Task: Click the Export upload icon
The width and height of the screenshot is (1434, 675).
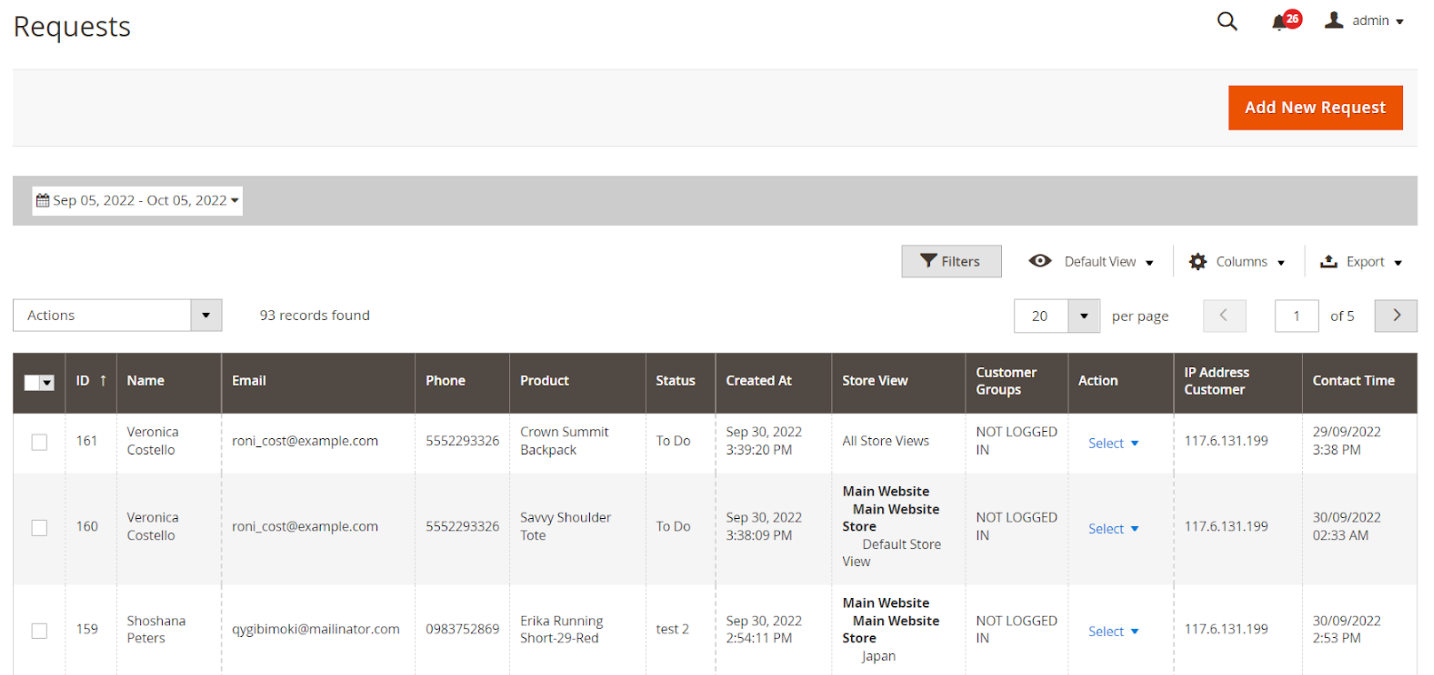Action: point(1328,261)
